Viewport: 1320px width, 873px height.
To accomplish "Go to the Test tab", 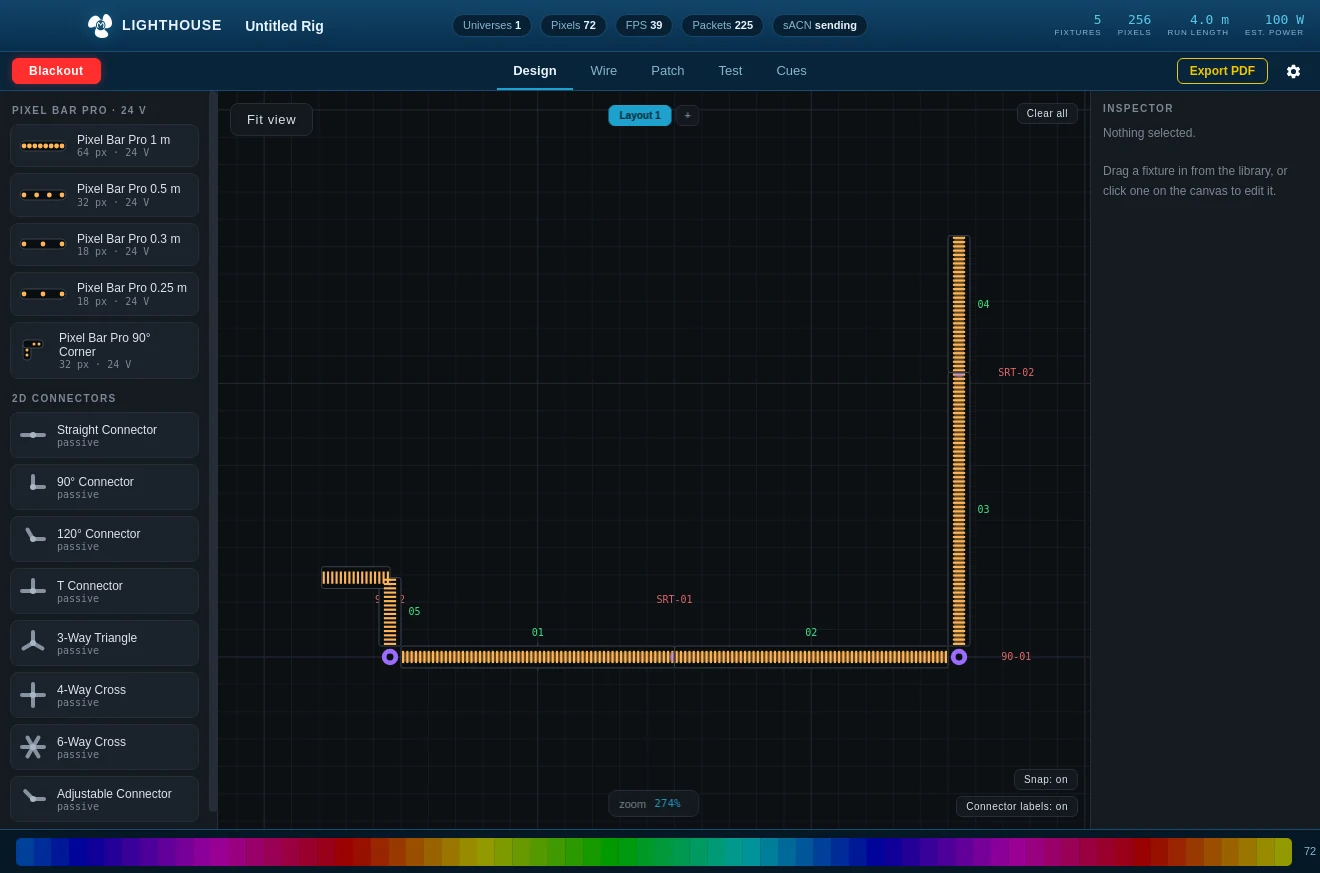I will (730, 71).
